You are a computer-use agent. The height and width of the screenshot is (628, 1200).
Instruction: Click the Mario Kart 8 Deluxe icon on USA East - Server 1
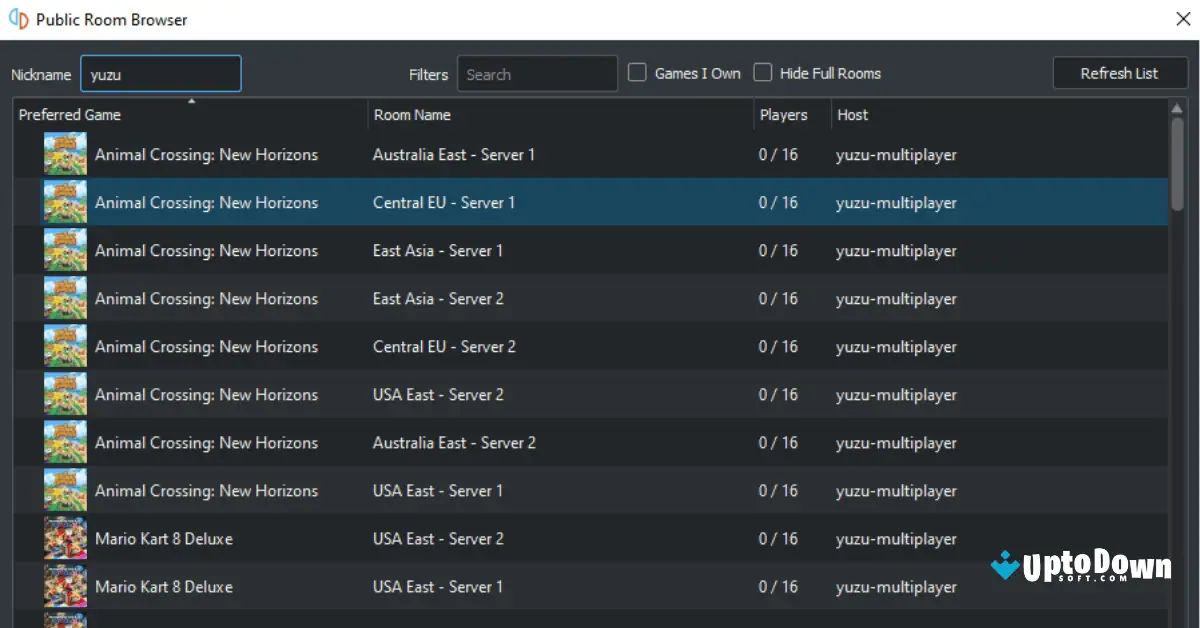(65, 586)
